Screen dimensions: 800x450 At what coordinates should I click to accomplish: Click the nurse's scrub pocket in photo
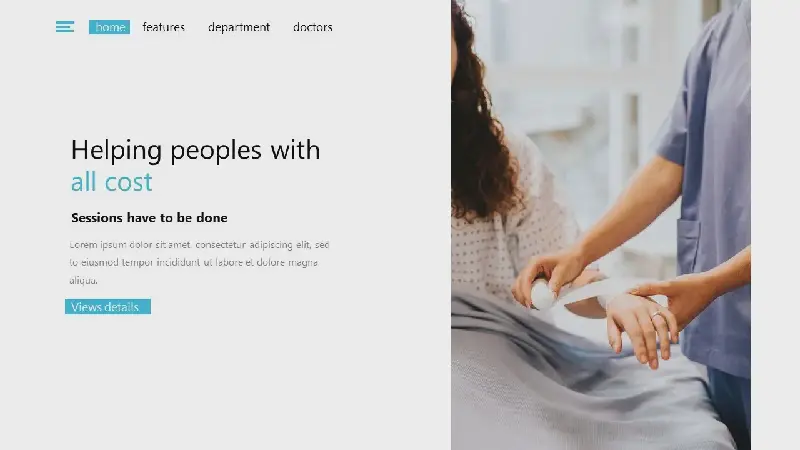688,246
